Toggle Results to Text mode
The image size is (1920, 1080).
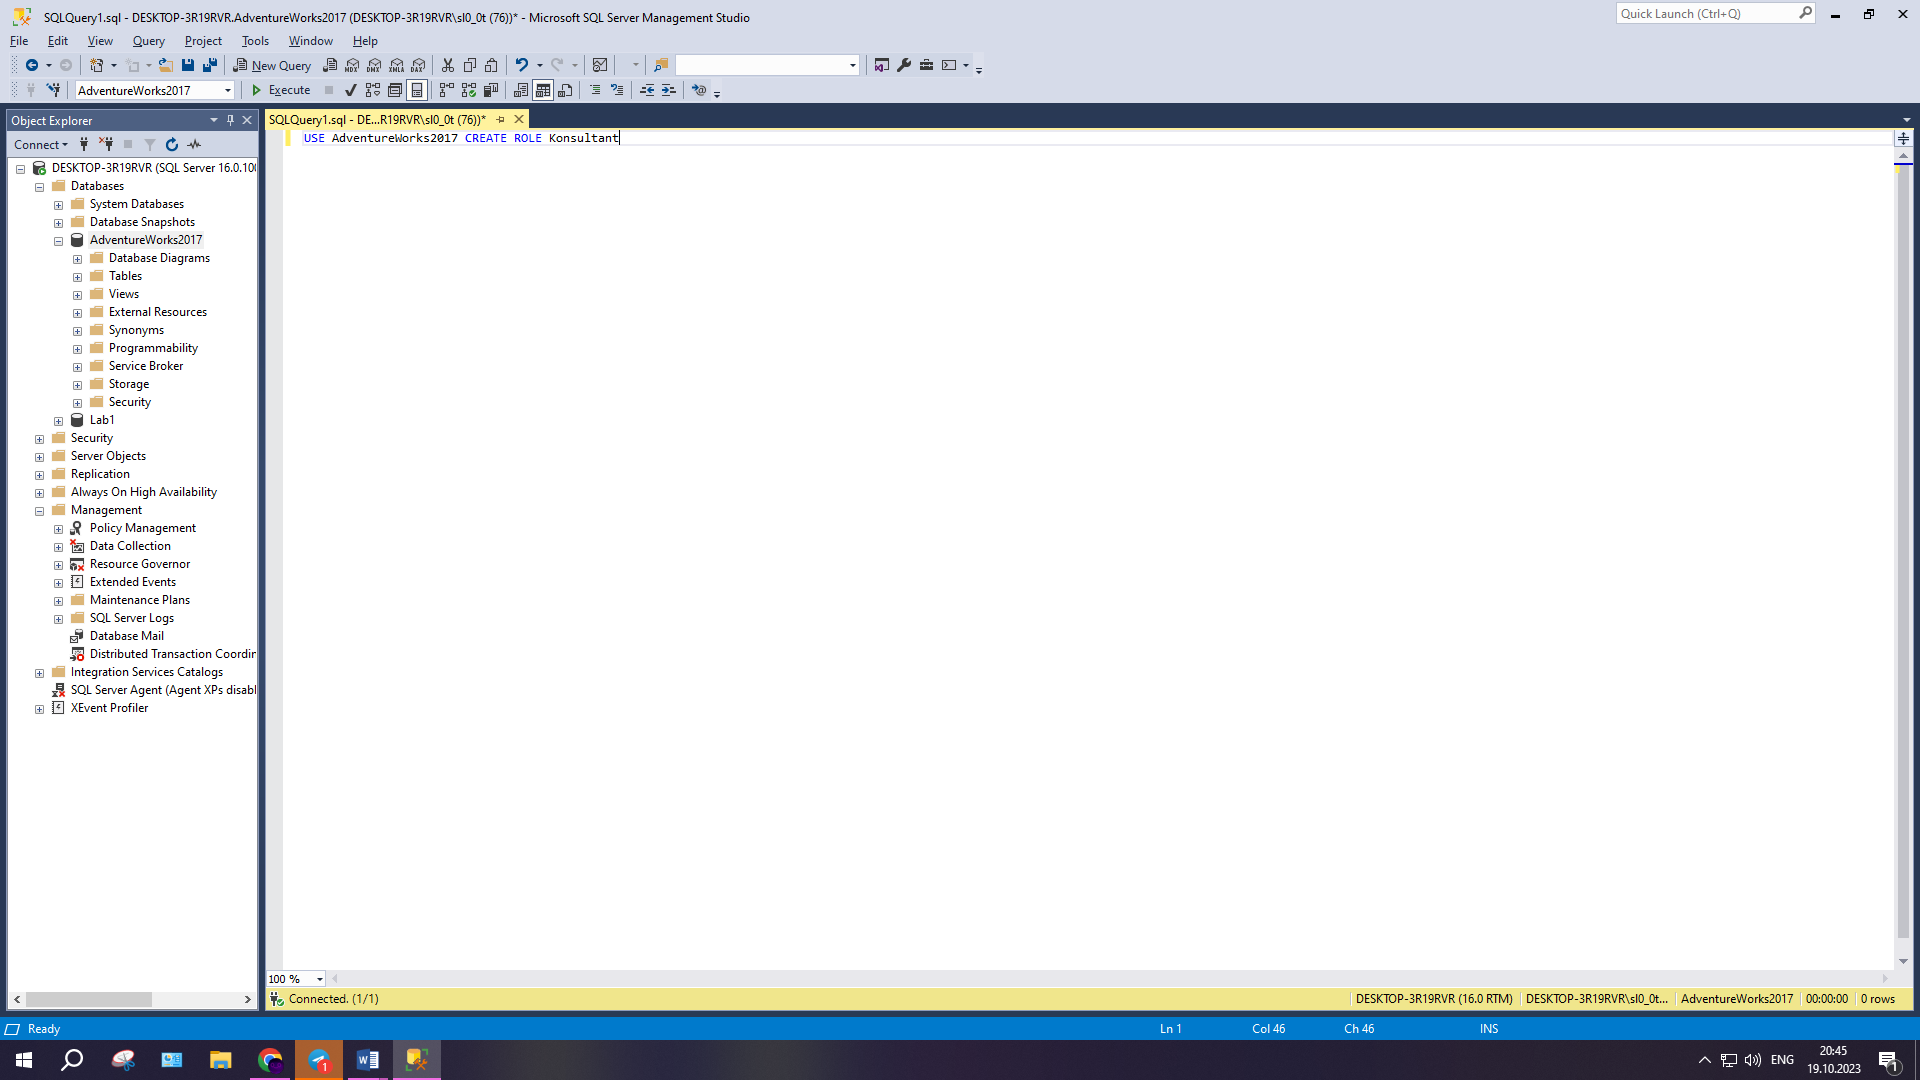coord(521,90)
